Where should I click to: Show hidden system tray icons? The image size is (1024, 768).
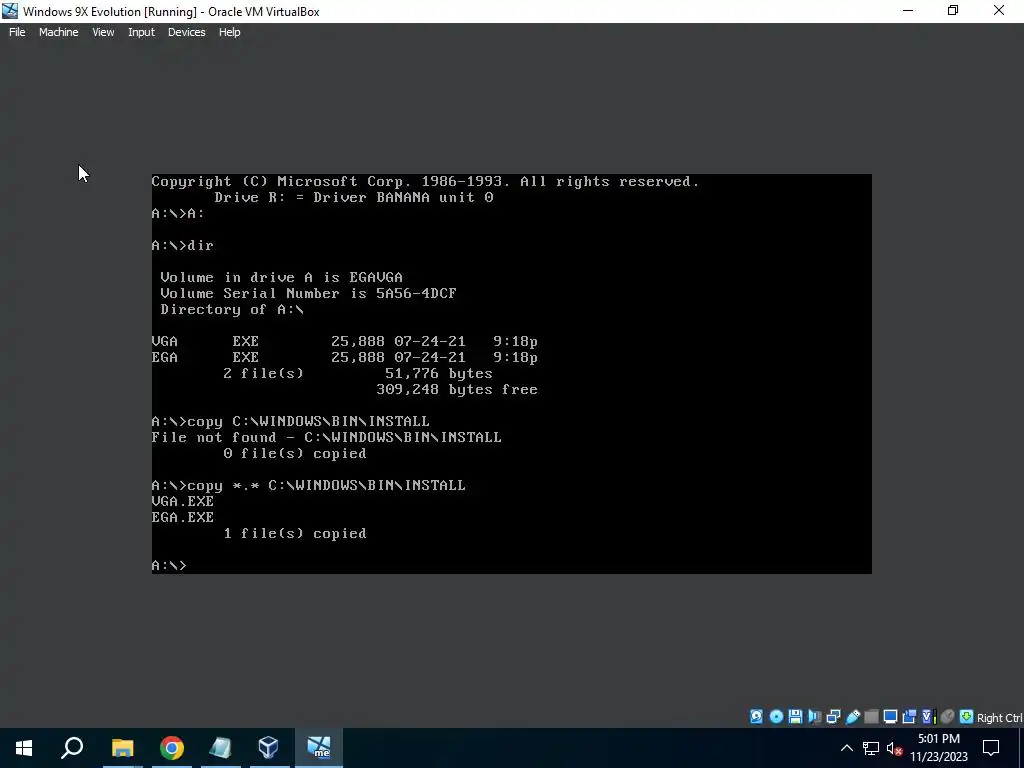[846, 748]
